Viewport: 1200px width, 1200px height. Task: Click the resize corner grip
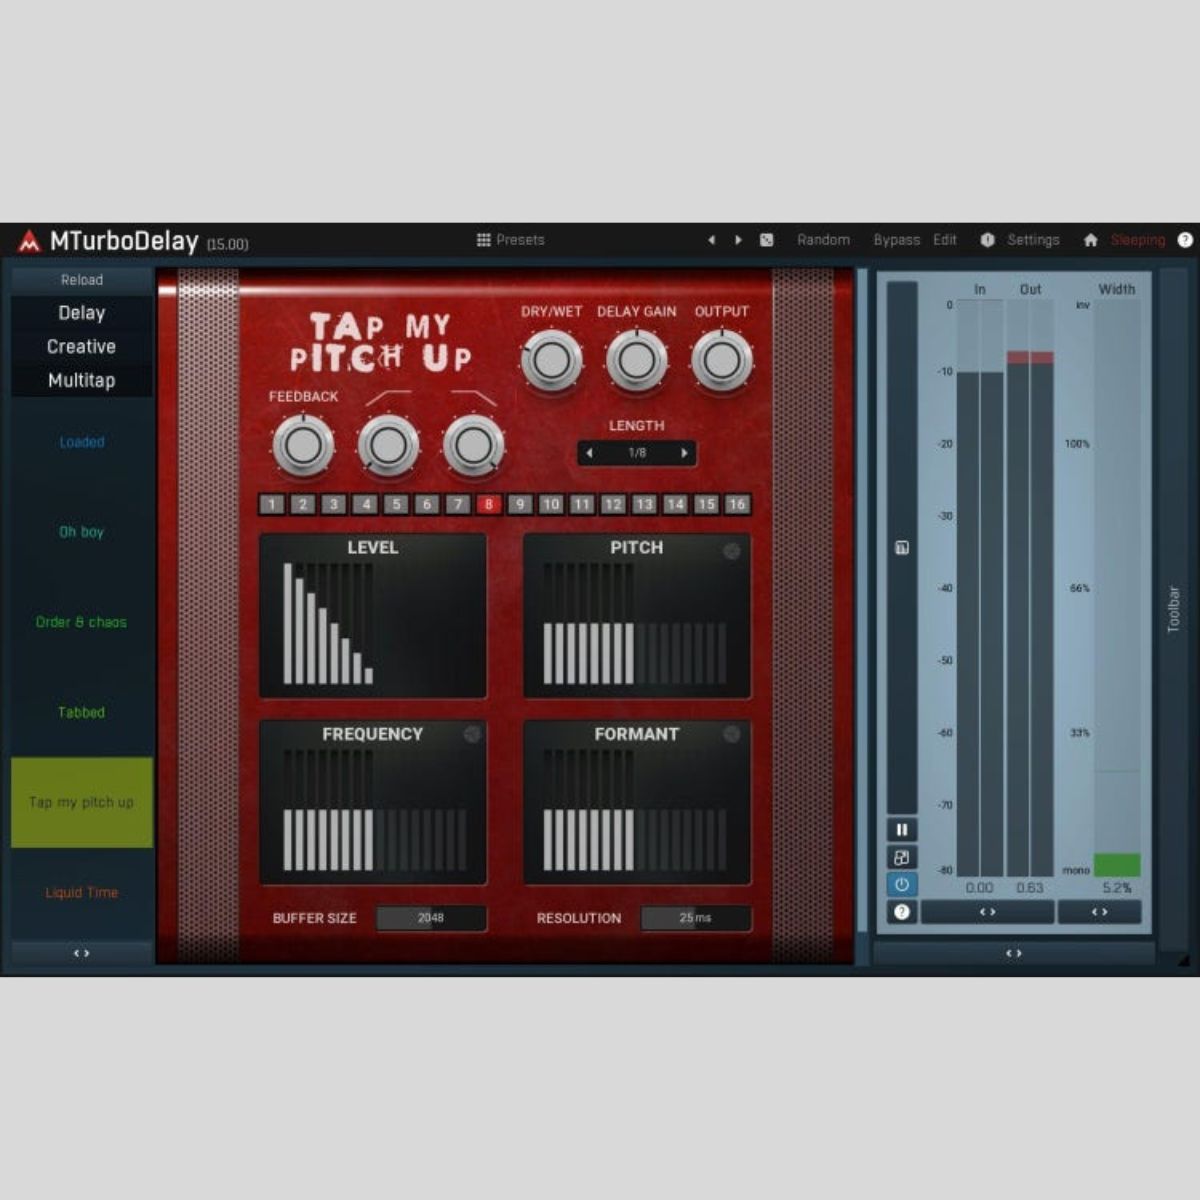pos(1183,960)
